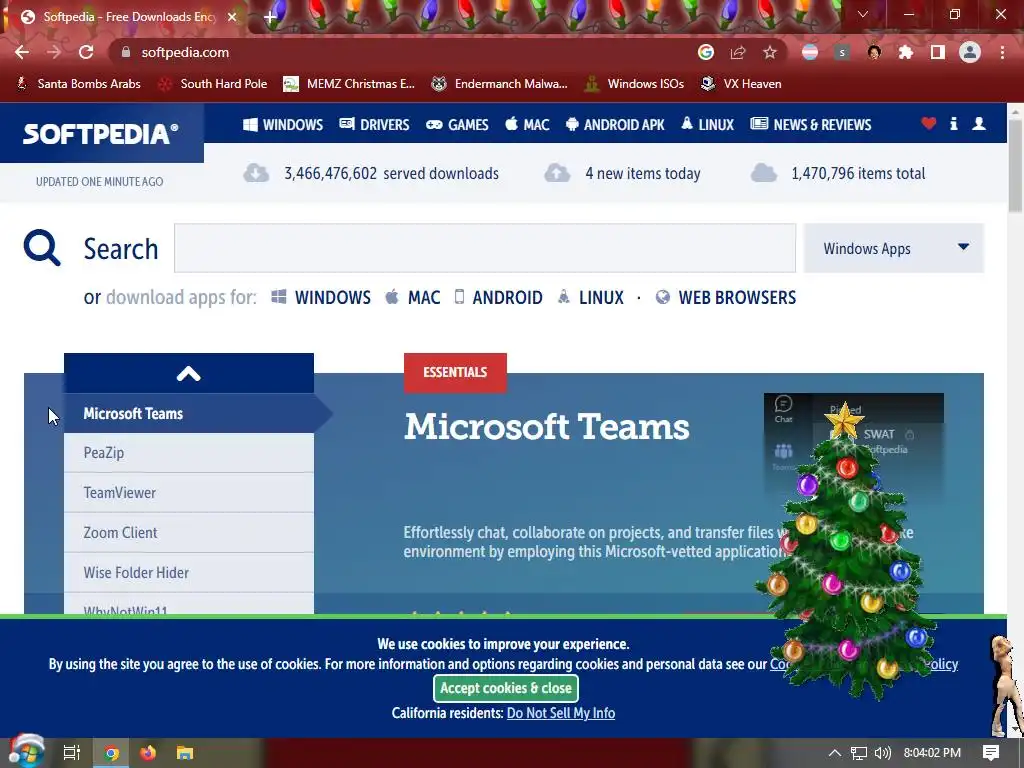Click the volume speaker tray icon
The height and width of the screenshot is (768, 1024).
[882, 753]
